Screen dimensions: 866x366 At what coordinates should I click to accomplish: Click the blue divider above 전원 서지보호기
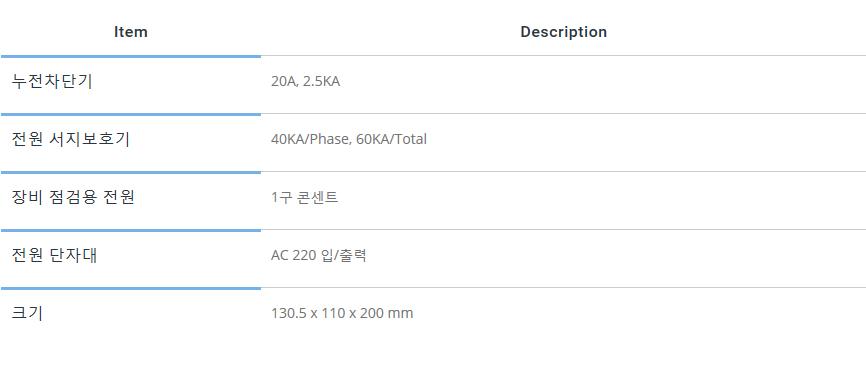[x=131, y=114]
